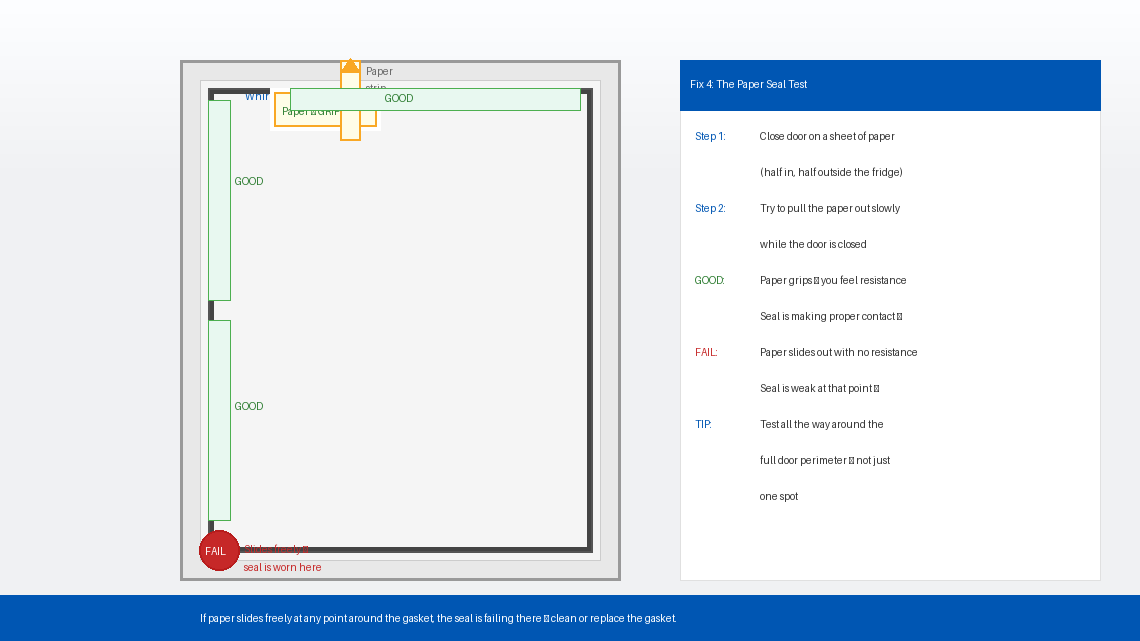Click the red 'FAIL:' label in instructions
This screenshot has width=1140, height=641.
[706, 353]
